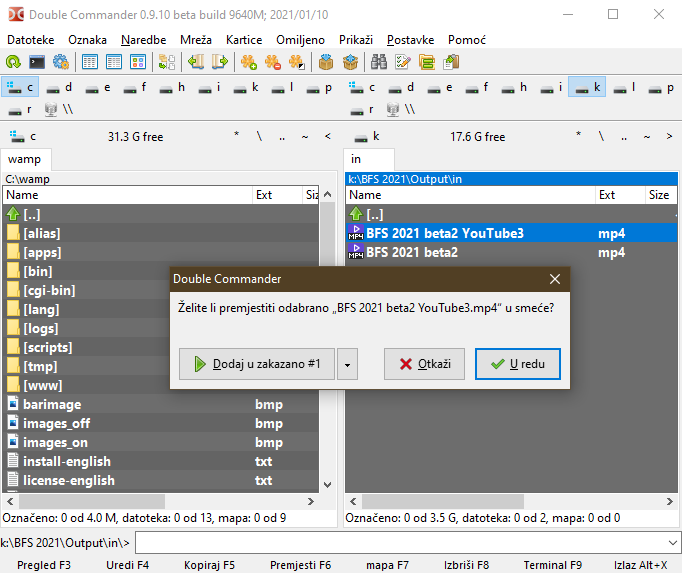
Task: Expand the queue dropdown arrow in dialog
Action: (x=347, y=364)
